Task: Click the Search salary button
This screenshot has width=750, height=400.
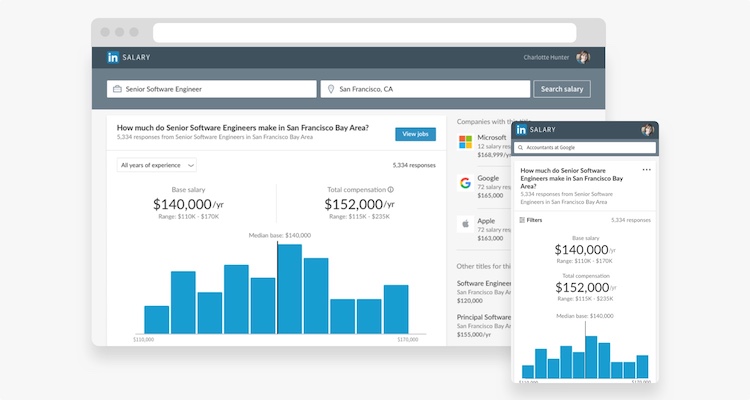Action: [x=561, y=89]
